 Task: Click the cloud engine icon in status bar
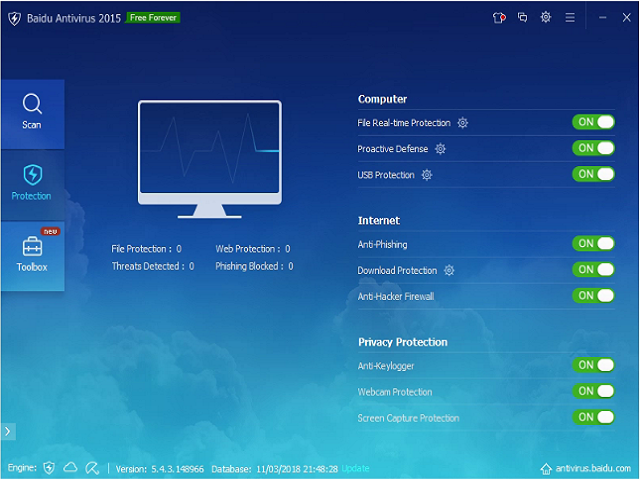pyautogui.click(x=70, y=467)
